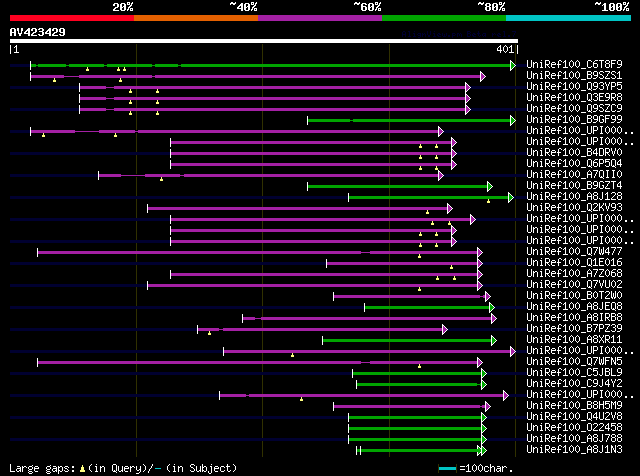Screen dimensions: 640x476
Task: Click the arrowhead ending the UniRef100_B9GZT4 alignment
Action: click(490, 187)
